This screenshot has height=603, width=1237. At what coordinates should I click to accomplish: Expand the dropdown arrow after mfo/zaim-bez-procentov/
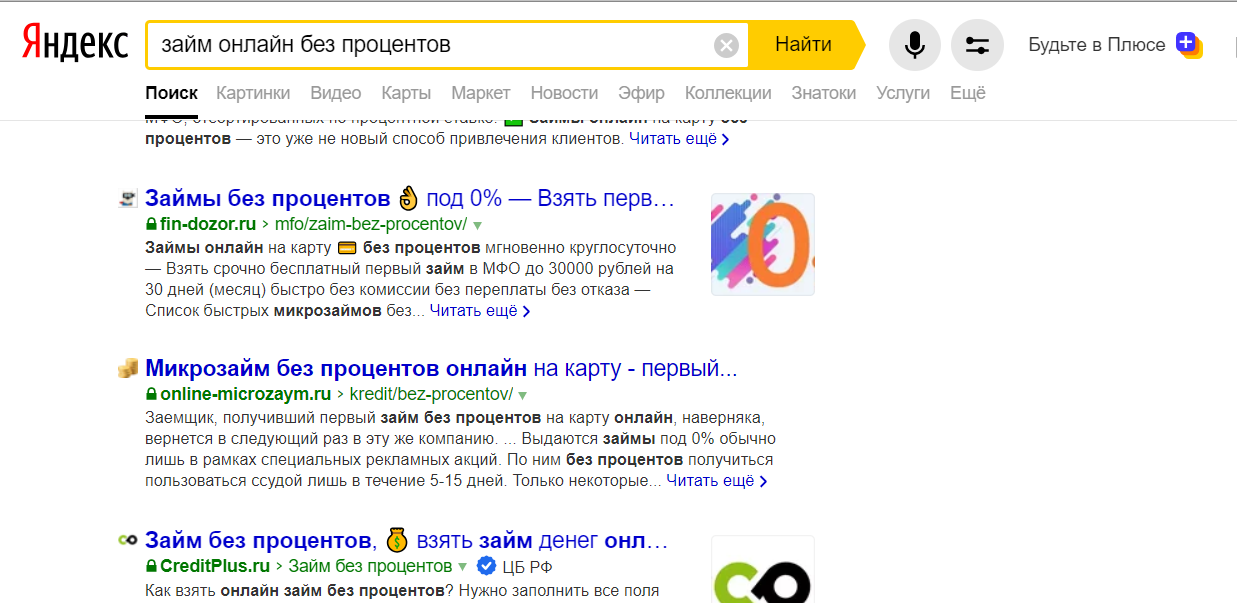point(477,225)
